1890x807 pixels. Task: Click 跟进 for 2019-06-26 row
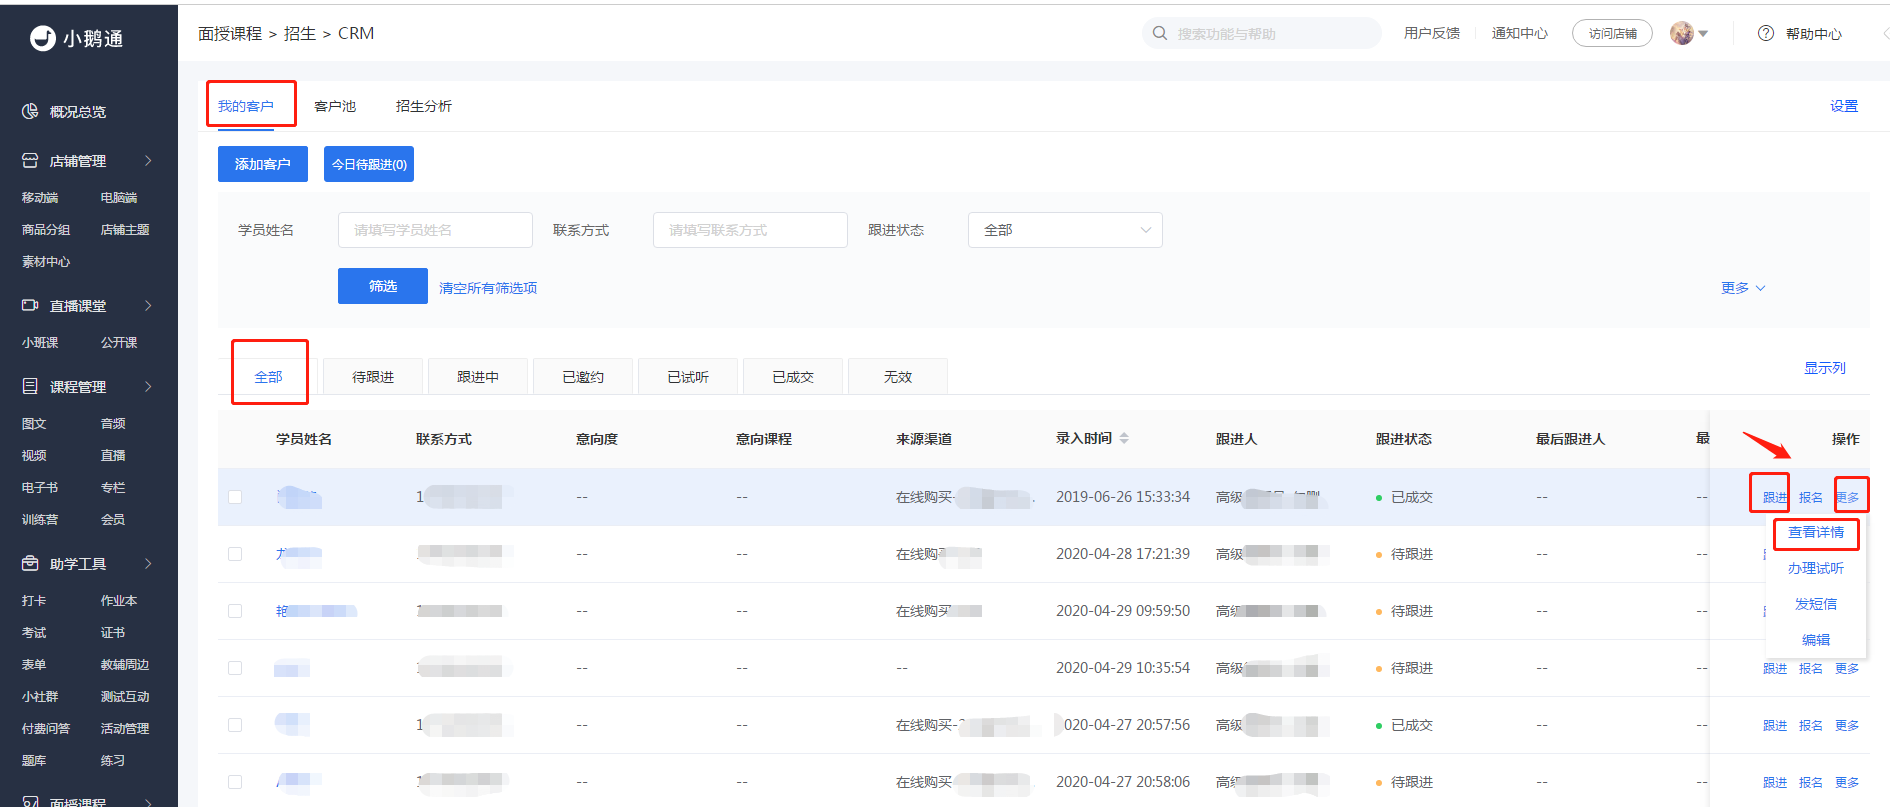coord(1775,497)
